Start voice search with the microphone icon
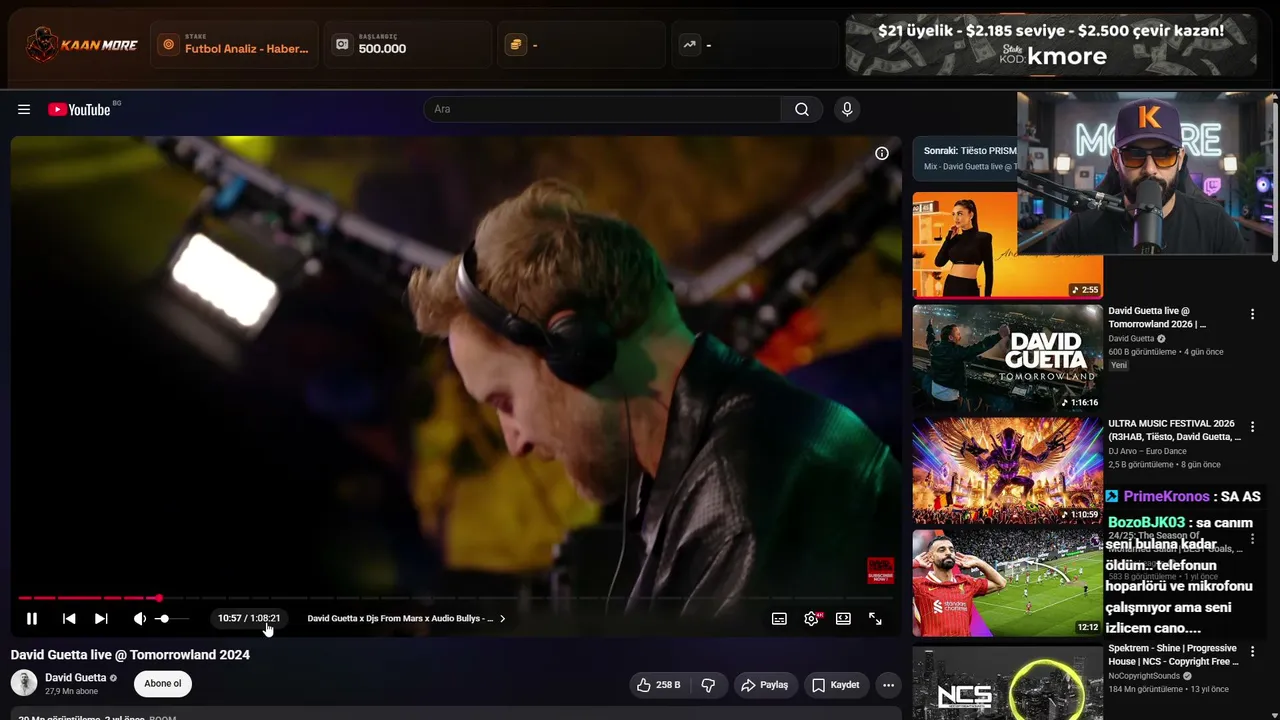The width and height of the screenshot is (1280, 720). click(x=847, y=109)
